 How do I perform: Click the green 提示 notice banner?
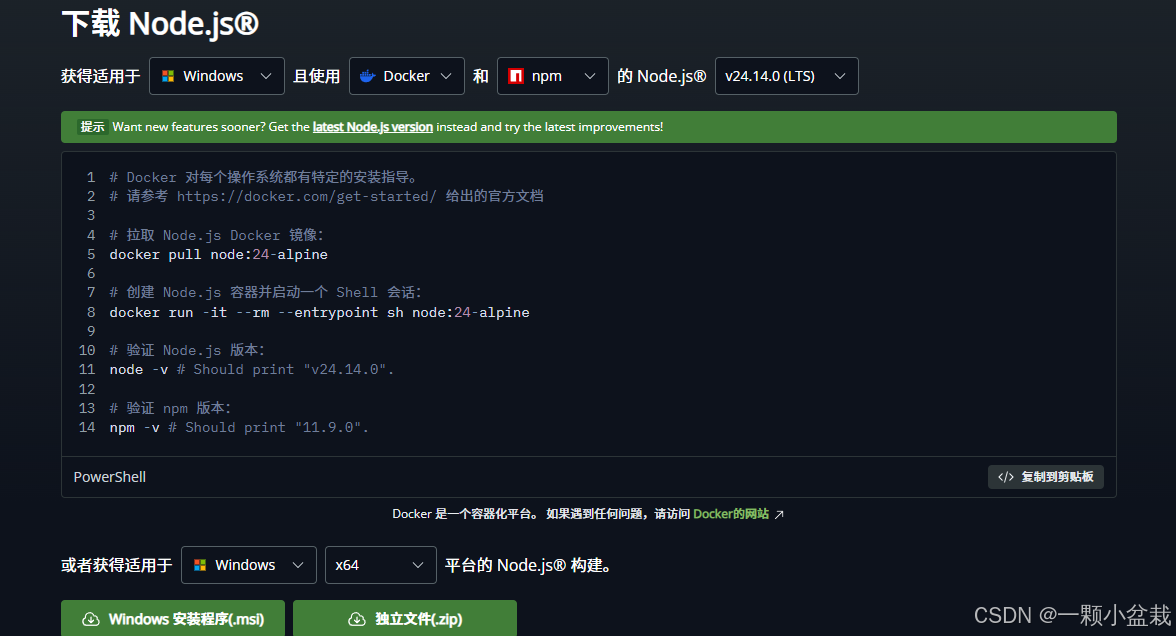(x=588, y=127)
